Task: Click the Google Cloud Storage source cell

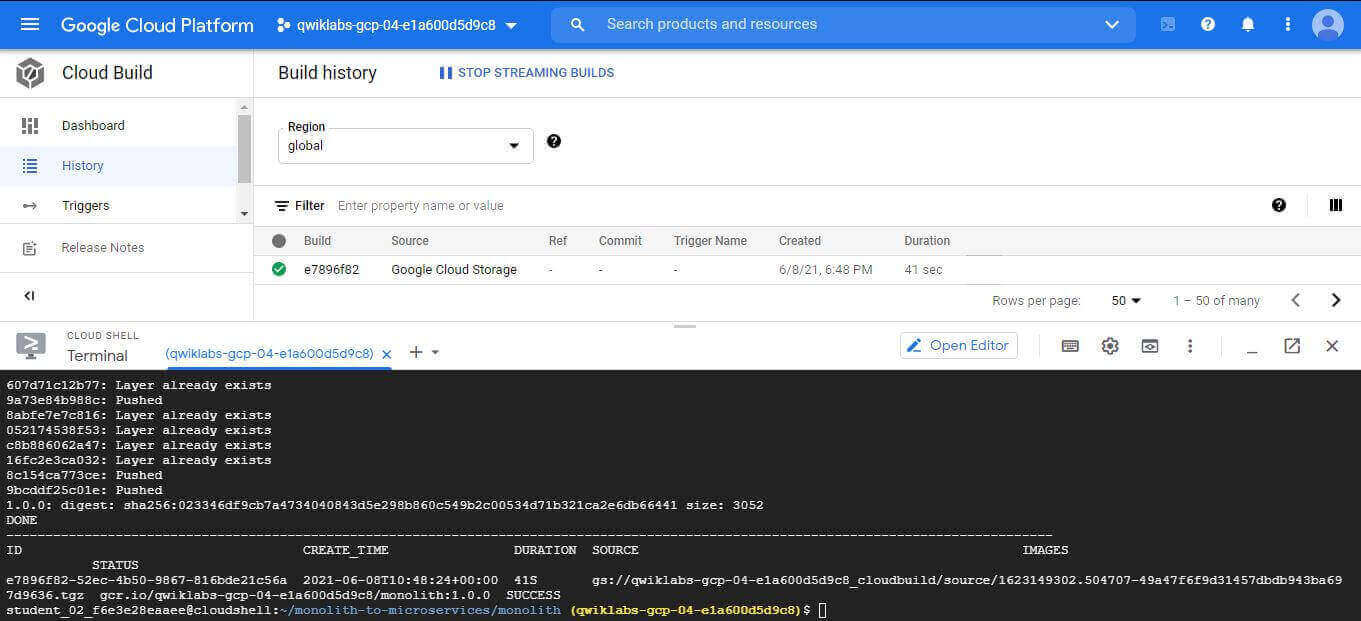Action: tap(454, 269)
